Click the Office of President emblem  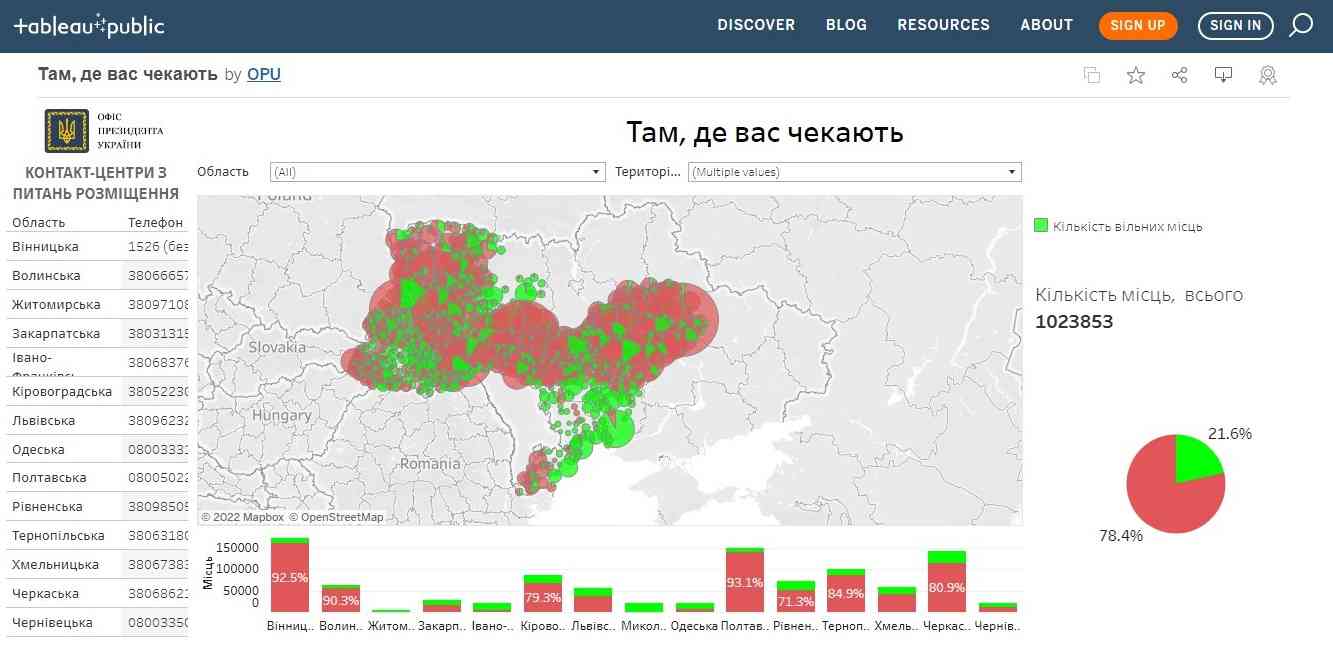coord(67,131)
